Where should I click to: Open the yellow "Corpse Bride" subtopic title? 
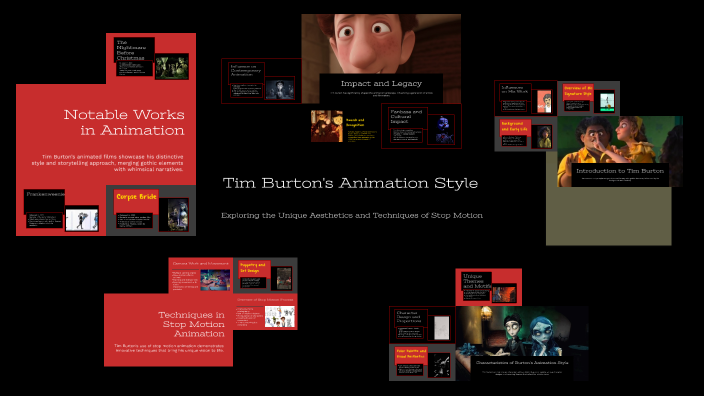click(136, 197)
